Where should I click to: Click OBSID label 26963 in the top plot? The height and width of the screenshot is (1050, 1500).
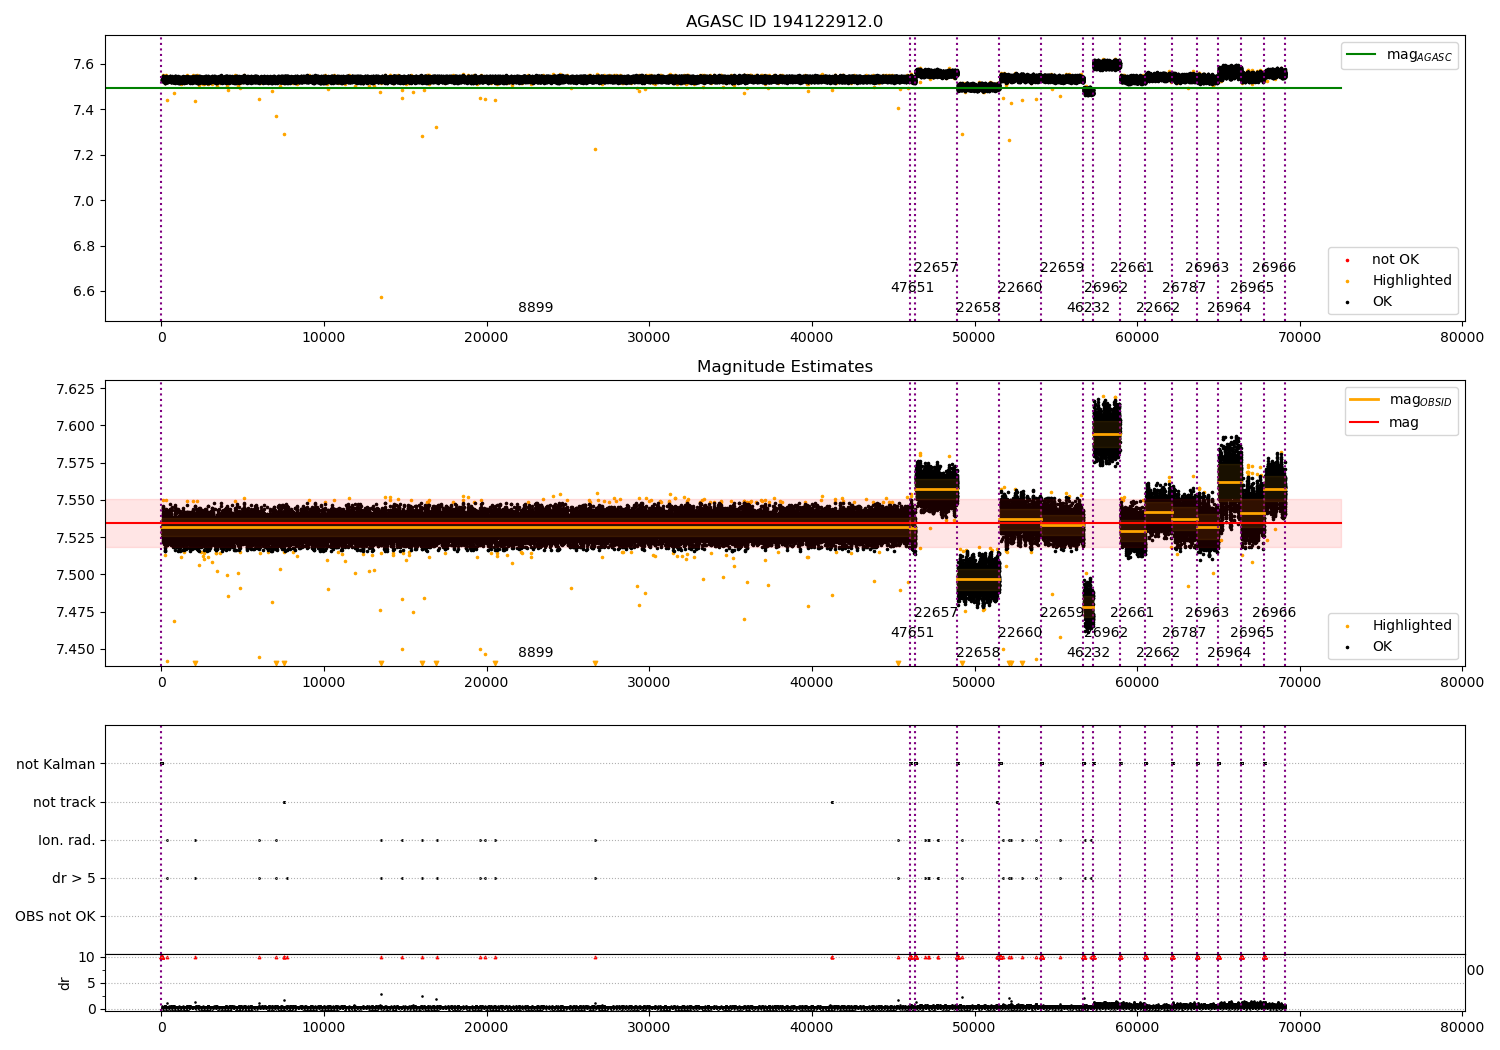point(1207,267)
